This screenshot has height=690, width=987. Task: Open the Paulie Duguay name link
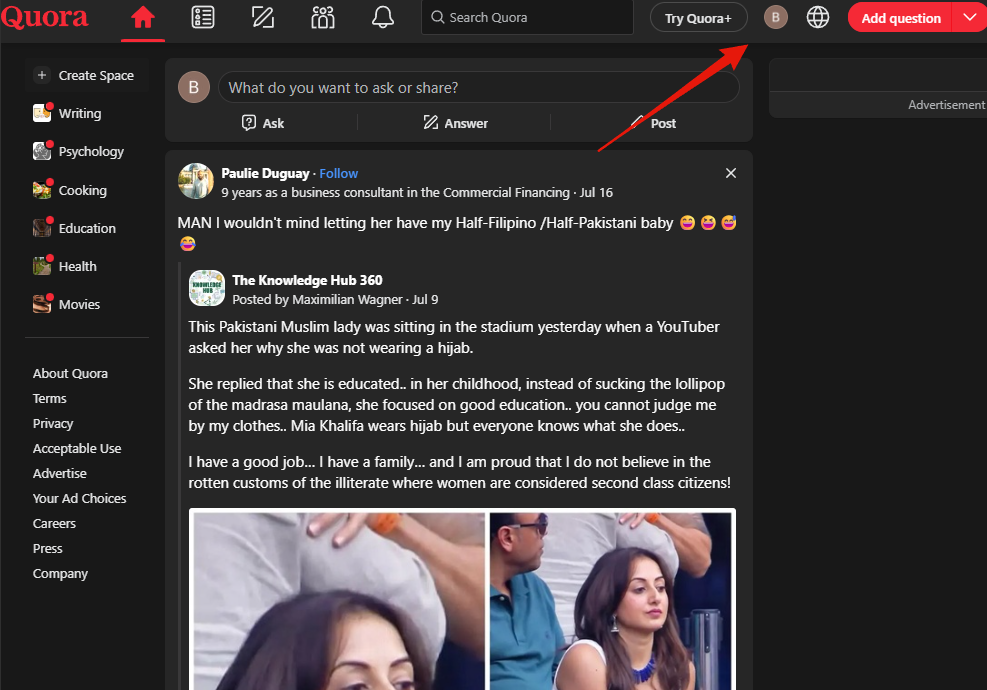tap(265, 173)
